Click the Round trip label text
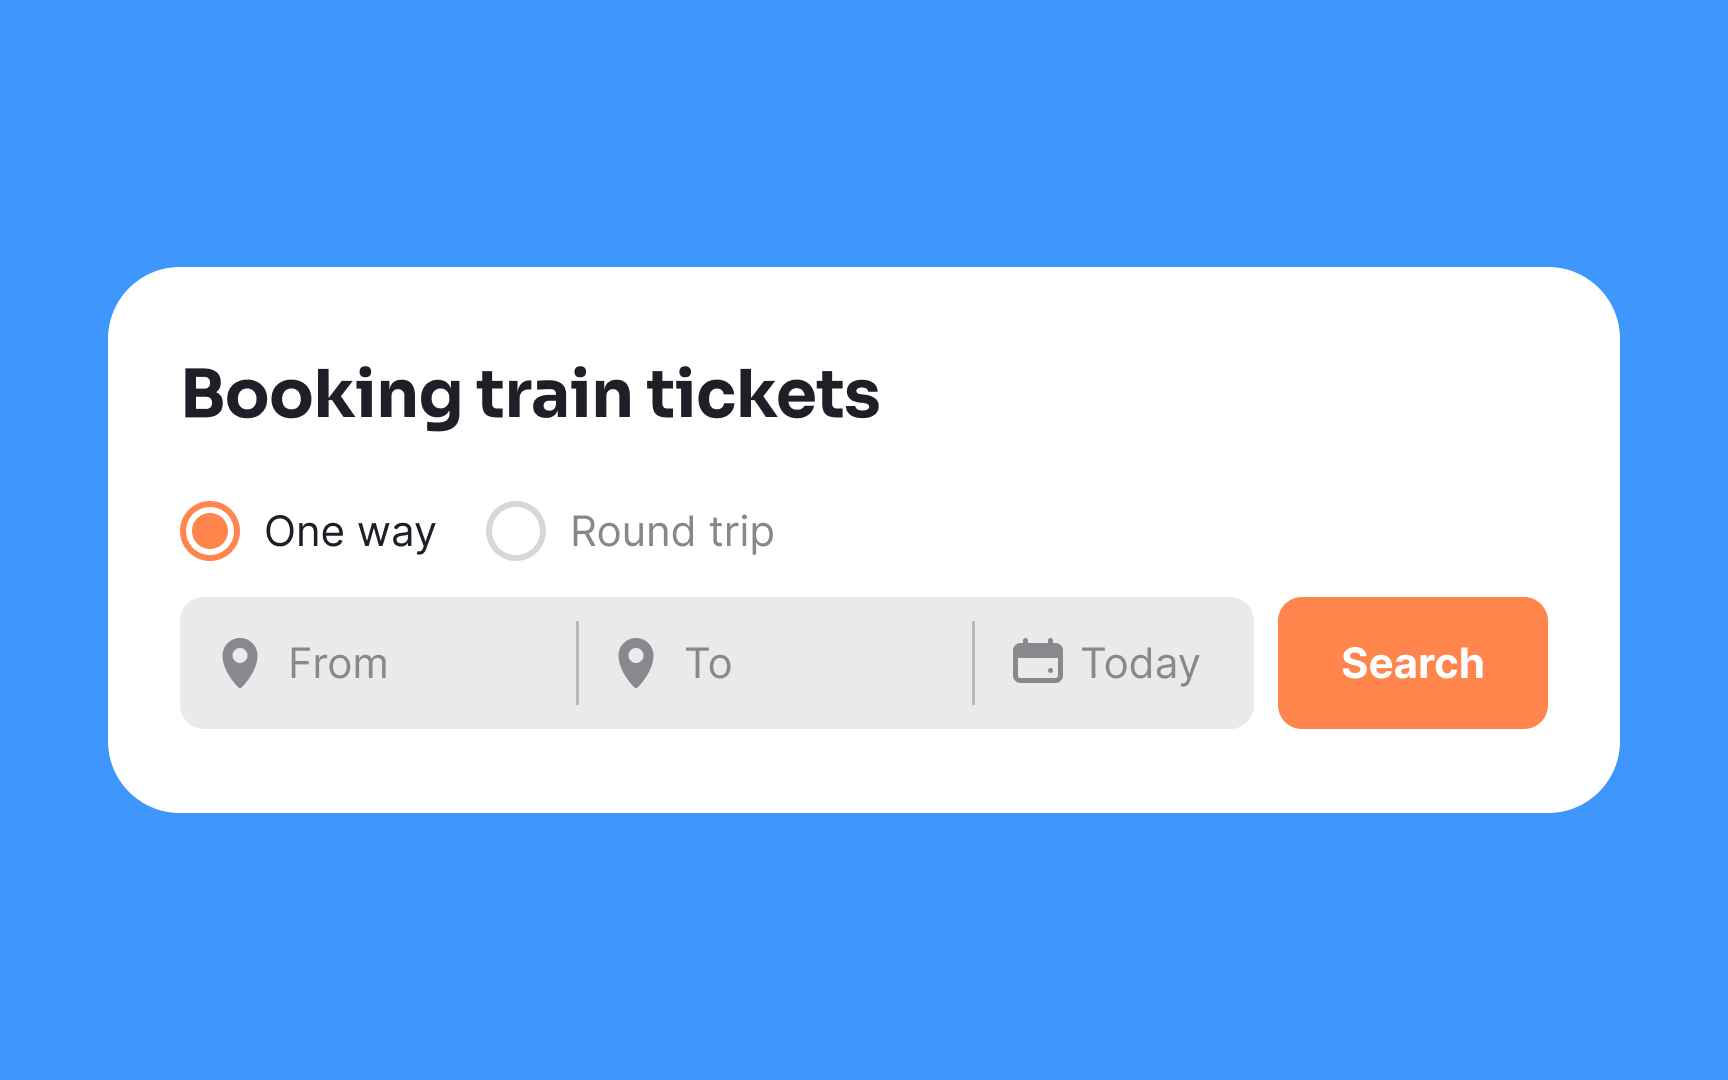Image resolution: width=1728 pixels, height=1080 pixels. [670, 531]
